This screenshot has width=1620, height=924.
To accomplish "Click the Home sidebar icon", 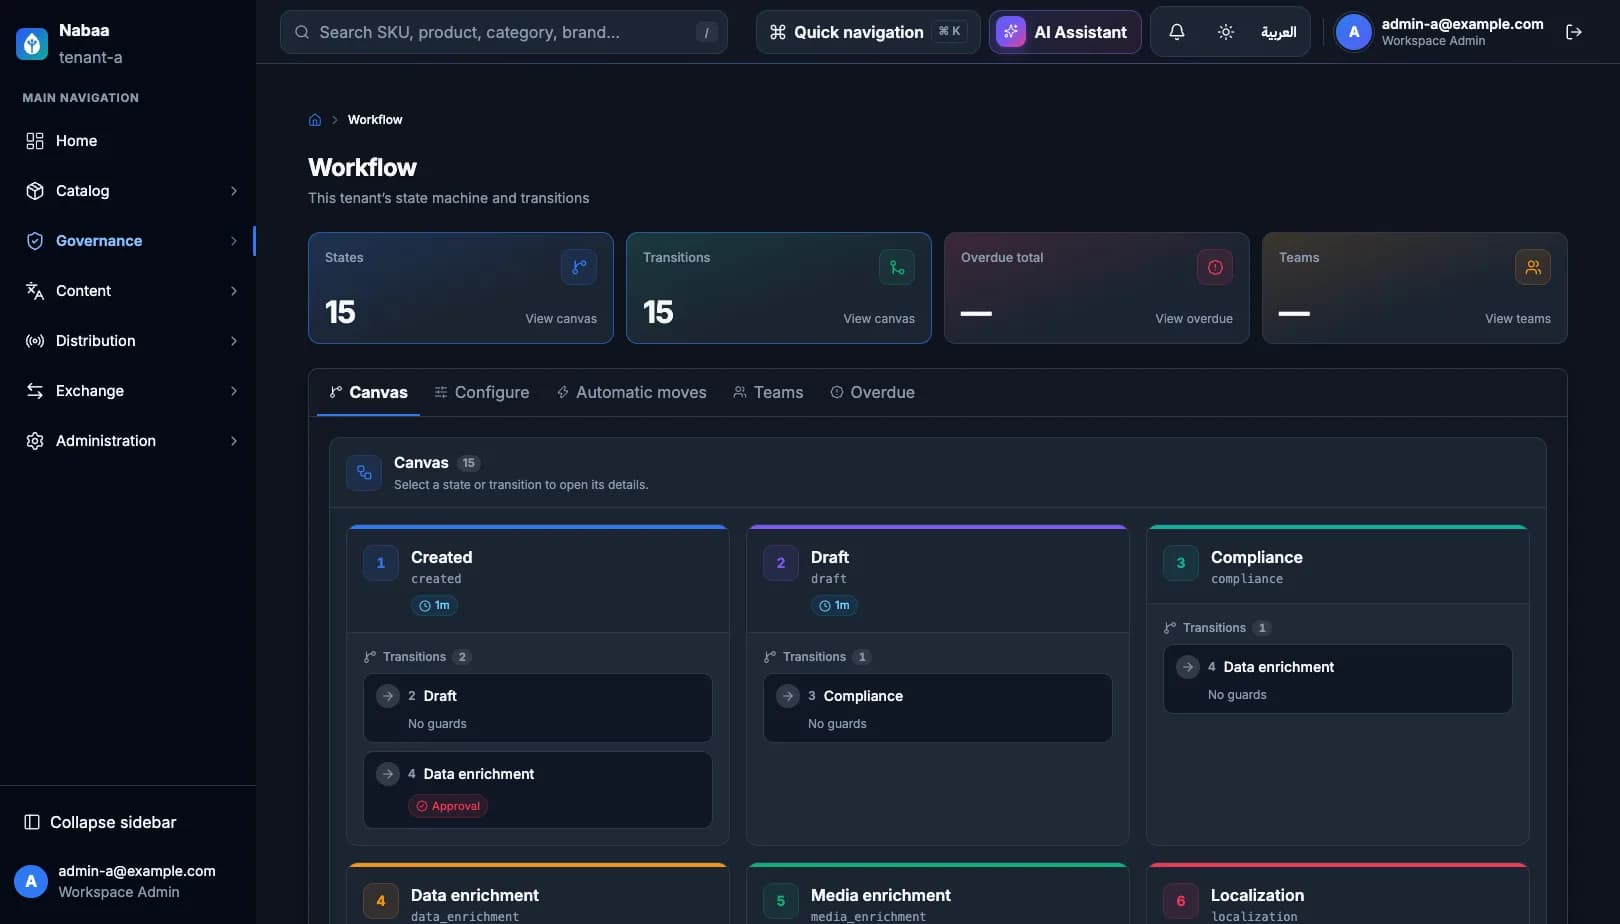I will click(35, 141).
